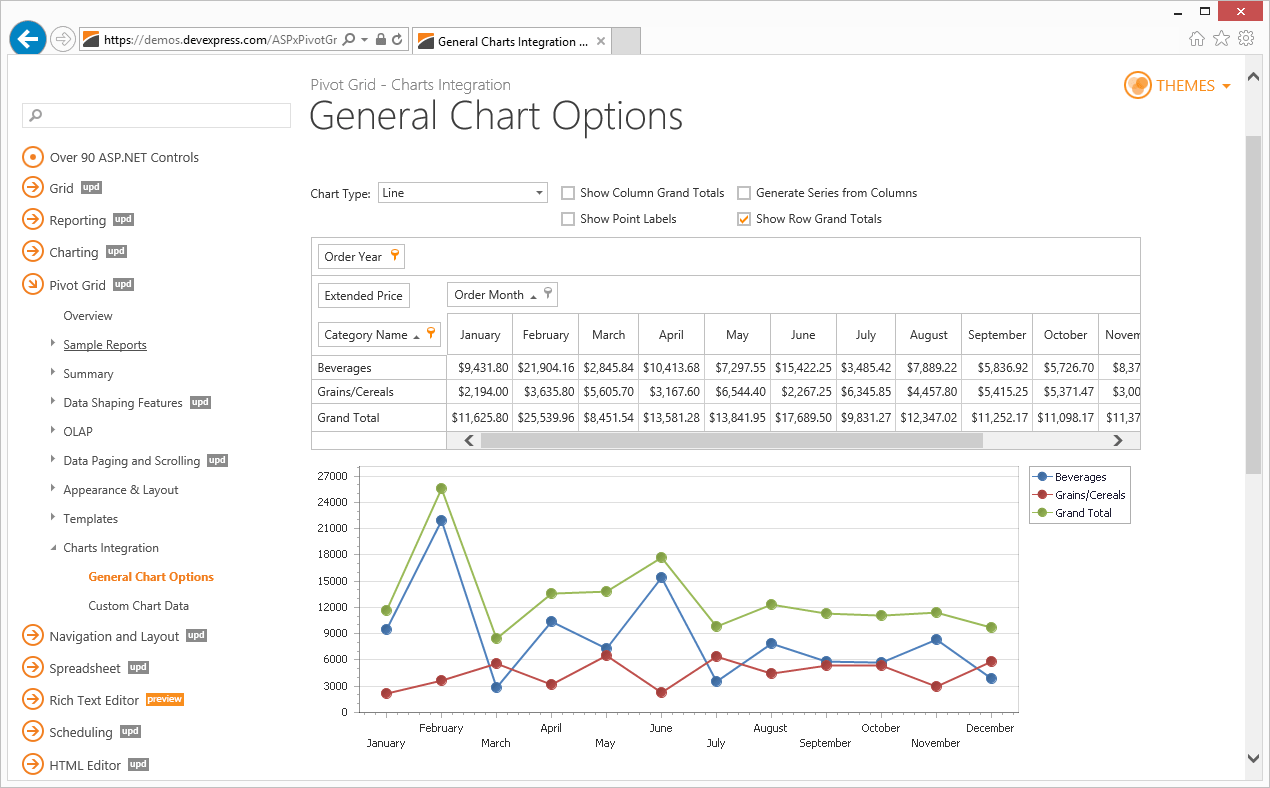This screenshot has width=1270, height=788.
Task: Select the Pivot Grid section icon in sidebar
Action: click(31, 284)
